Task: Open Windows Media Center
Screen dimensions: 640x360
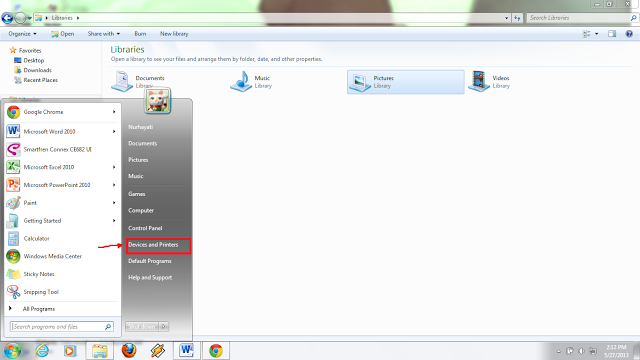Action: click(61, 256)
